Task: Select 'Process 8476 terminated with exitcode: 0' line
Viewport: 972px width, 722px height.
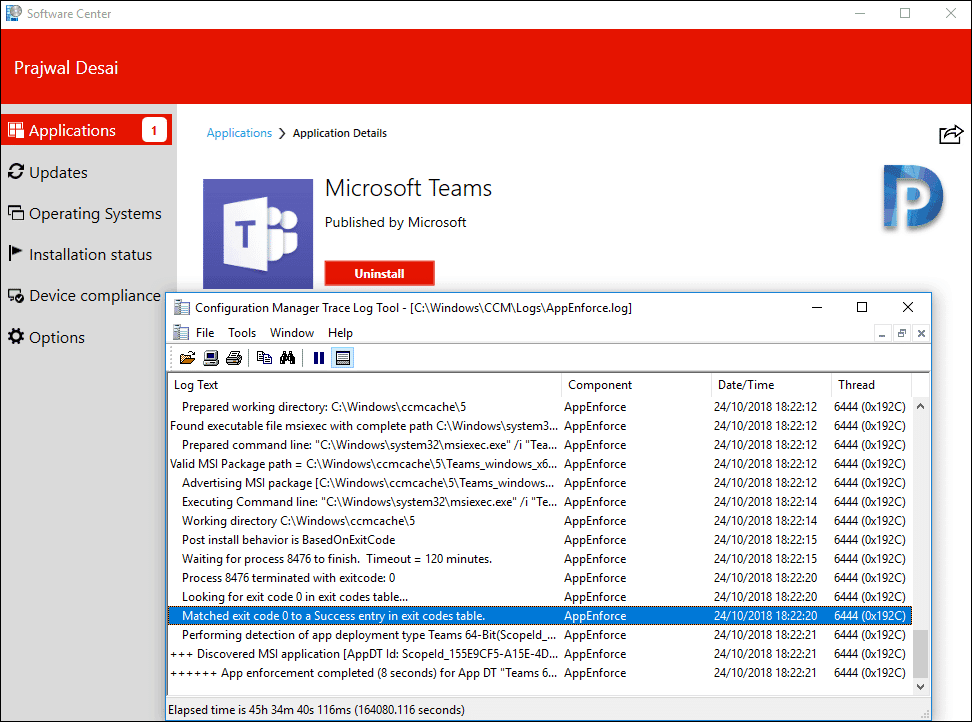Action: pyautogui.click(x=540, y=578)
